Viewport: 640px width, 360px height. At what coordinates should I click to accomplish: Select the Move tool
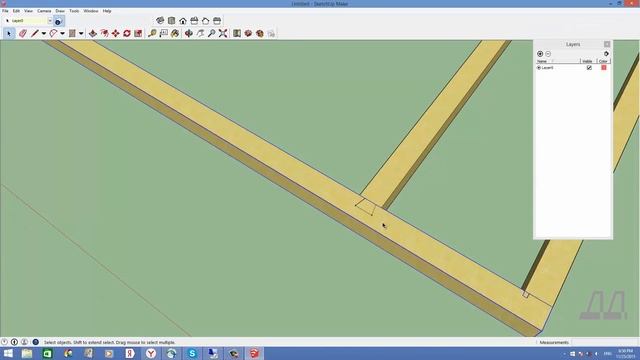tap(116, 33)
